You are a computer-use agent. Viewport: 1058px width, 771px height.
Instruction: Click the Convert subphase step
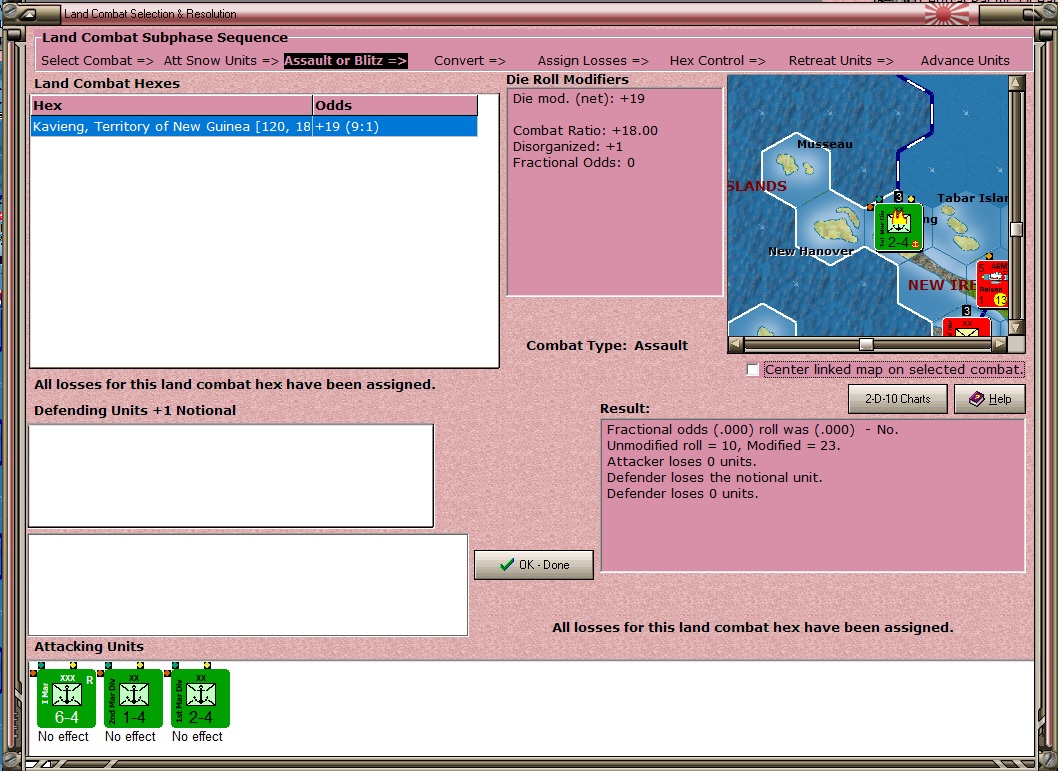pos(470,60)
